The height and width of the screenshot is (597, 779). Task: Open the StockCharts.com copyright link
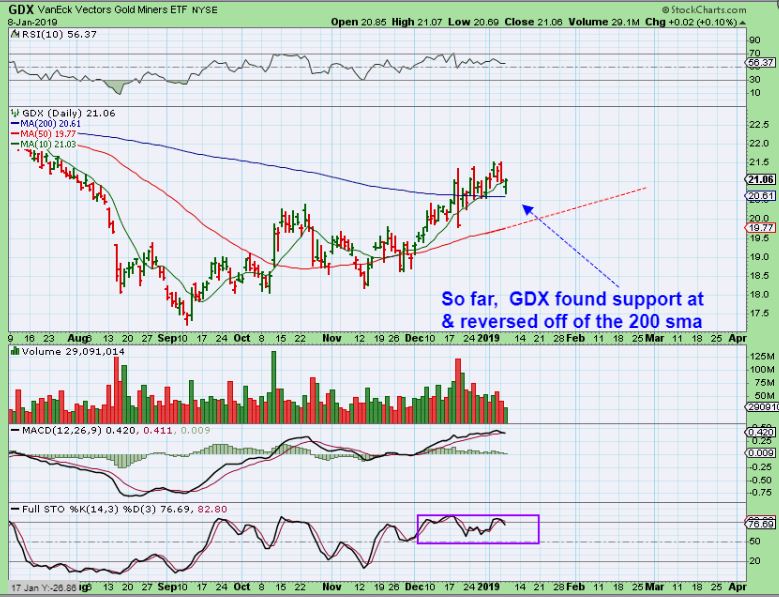click(x=704, y=9)
